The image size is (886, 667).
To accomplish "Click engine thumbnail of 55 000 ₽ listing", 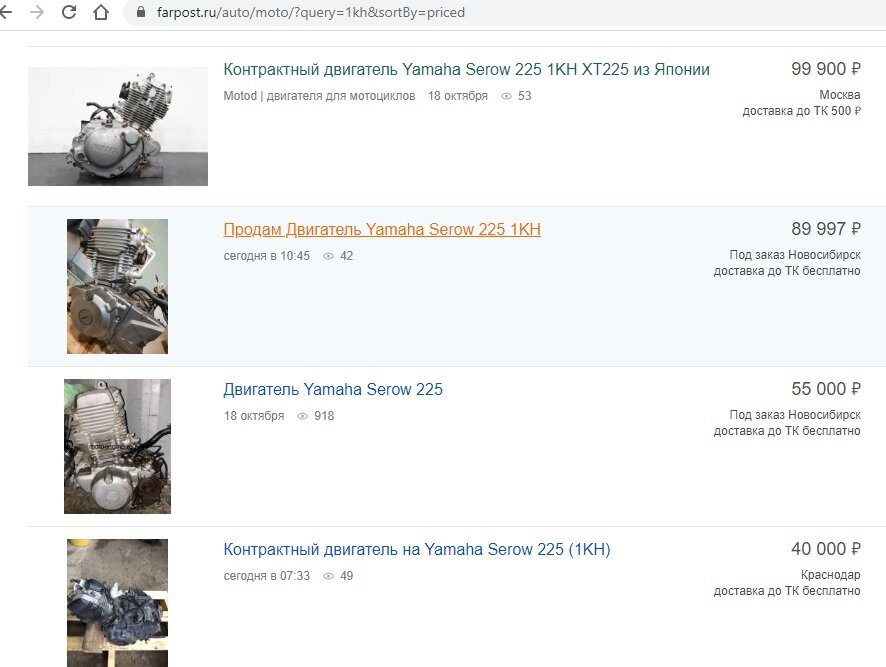I will (118, 447).
